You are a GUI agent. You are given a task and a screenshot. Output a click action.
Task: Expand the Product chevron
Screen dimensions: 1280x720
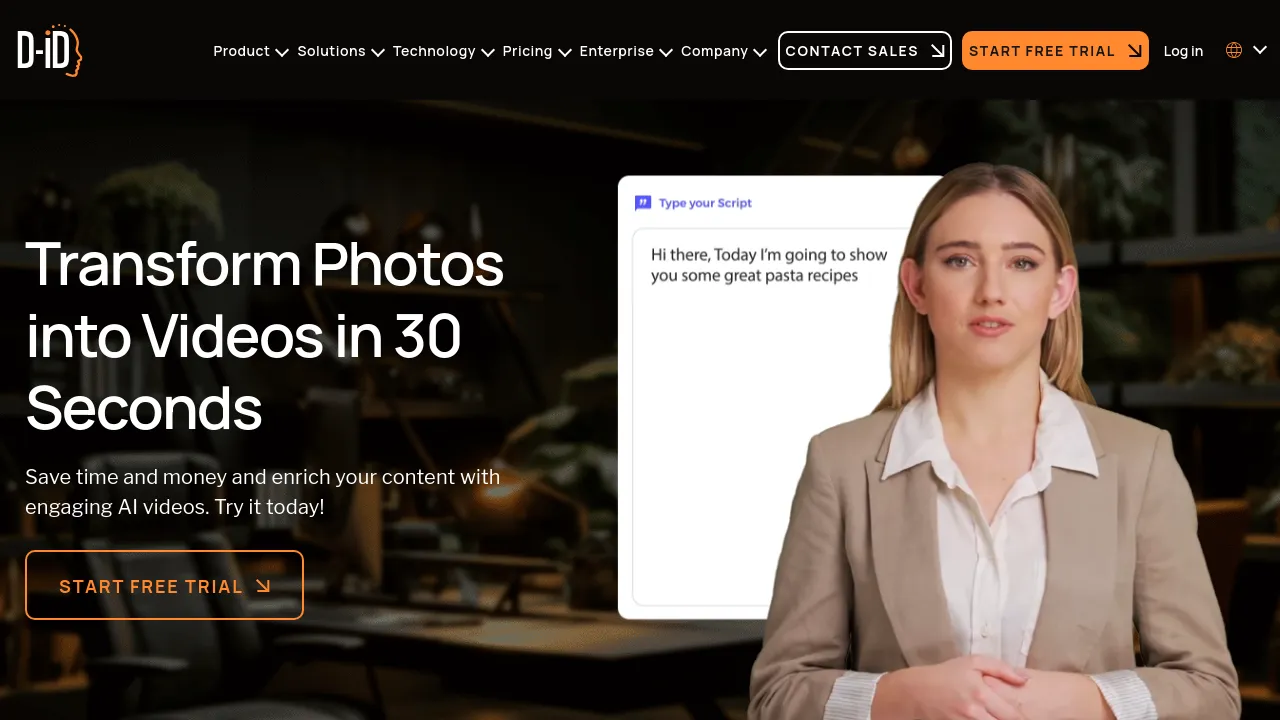tap(282, 52)
